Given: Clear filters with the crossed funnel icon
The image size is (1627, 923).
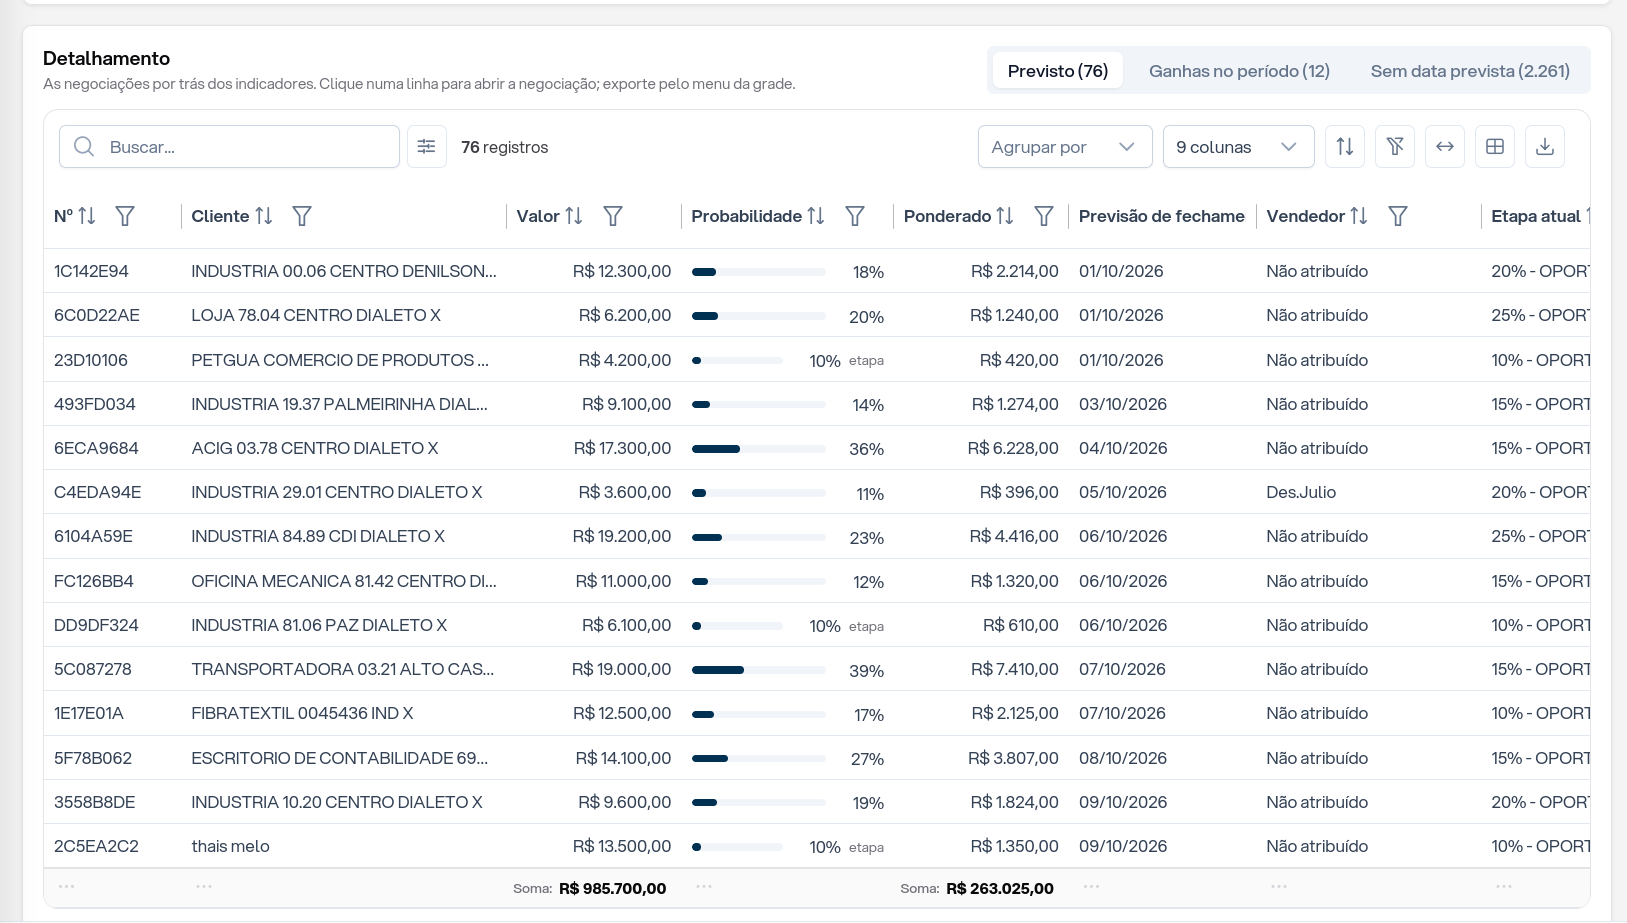Looking at the screenshot, I should (1395, 147).
